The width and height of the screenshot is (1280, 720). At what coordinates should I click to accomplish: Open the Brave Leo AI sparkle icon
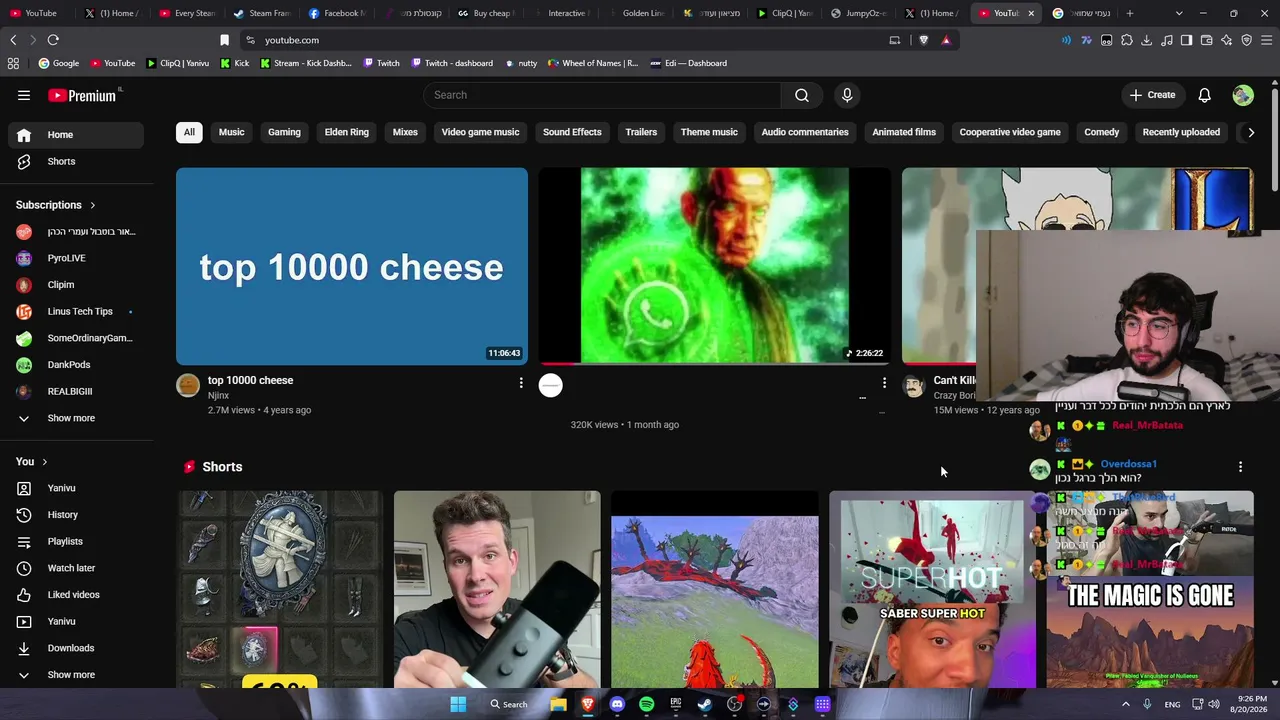(x=1227, y=40)
